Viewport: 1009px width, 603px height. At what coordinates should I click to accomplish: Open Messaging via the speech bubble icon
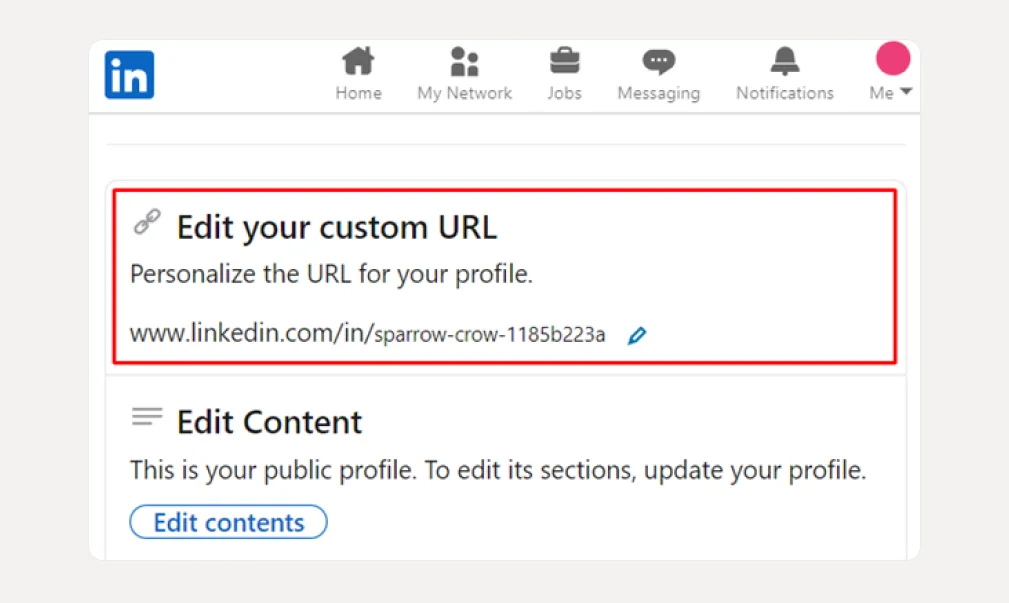coord(658,59)
